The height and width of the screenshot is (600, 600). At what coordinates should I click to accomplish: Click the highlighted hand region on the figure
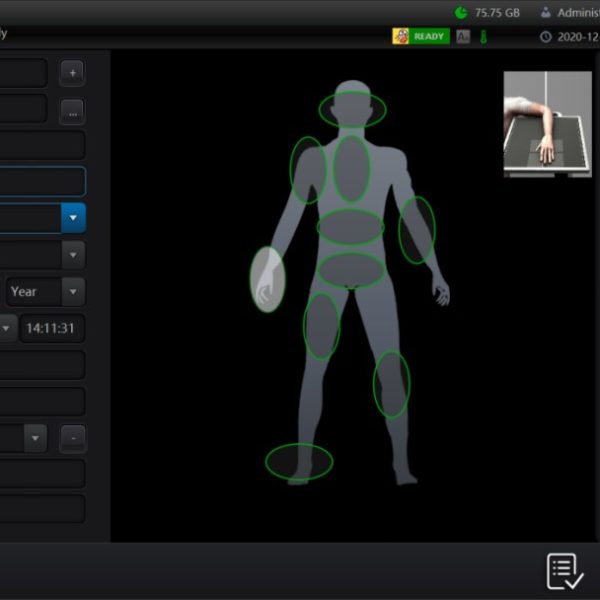click(267, 280)
